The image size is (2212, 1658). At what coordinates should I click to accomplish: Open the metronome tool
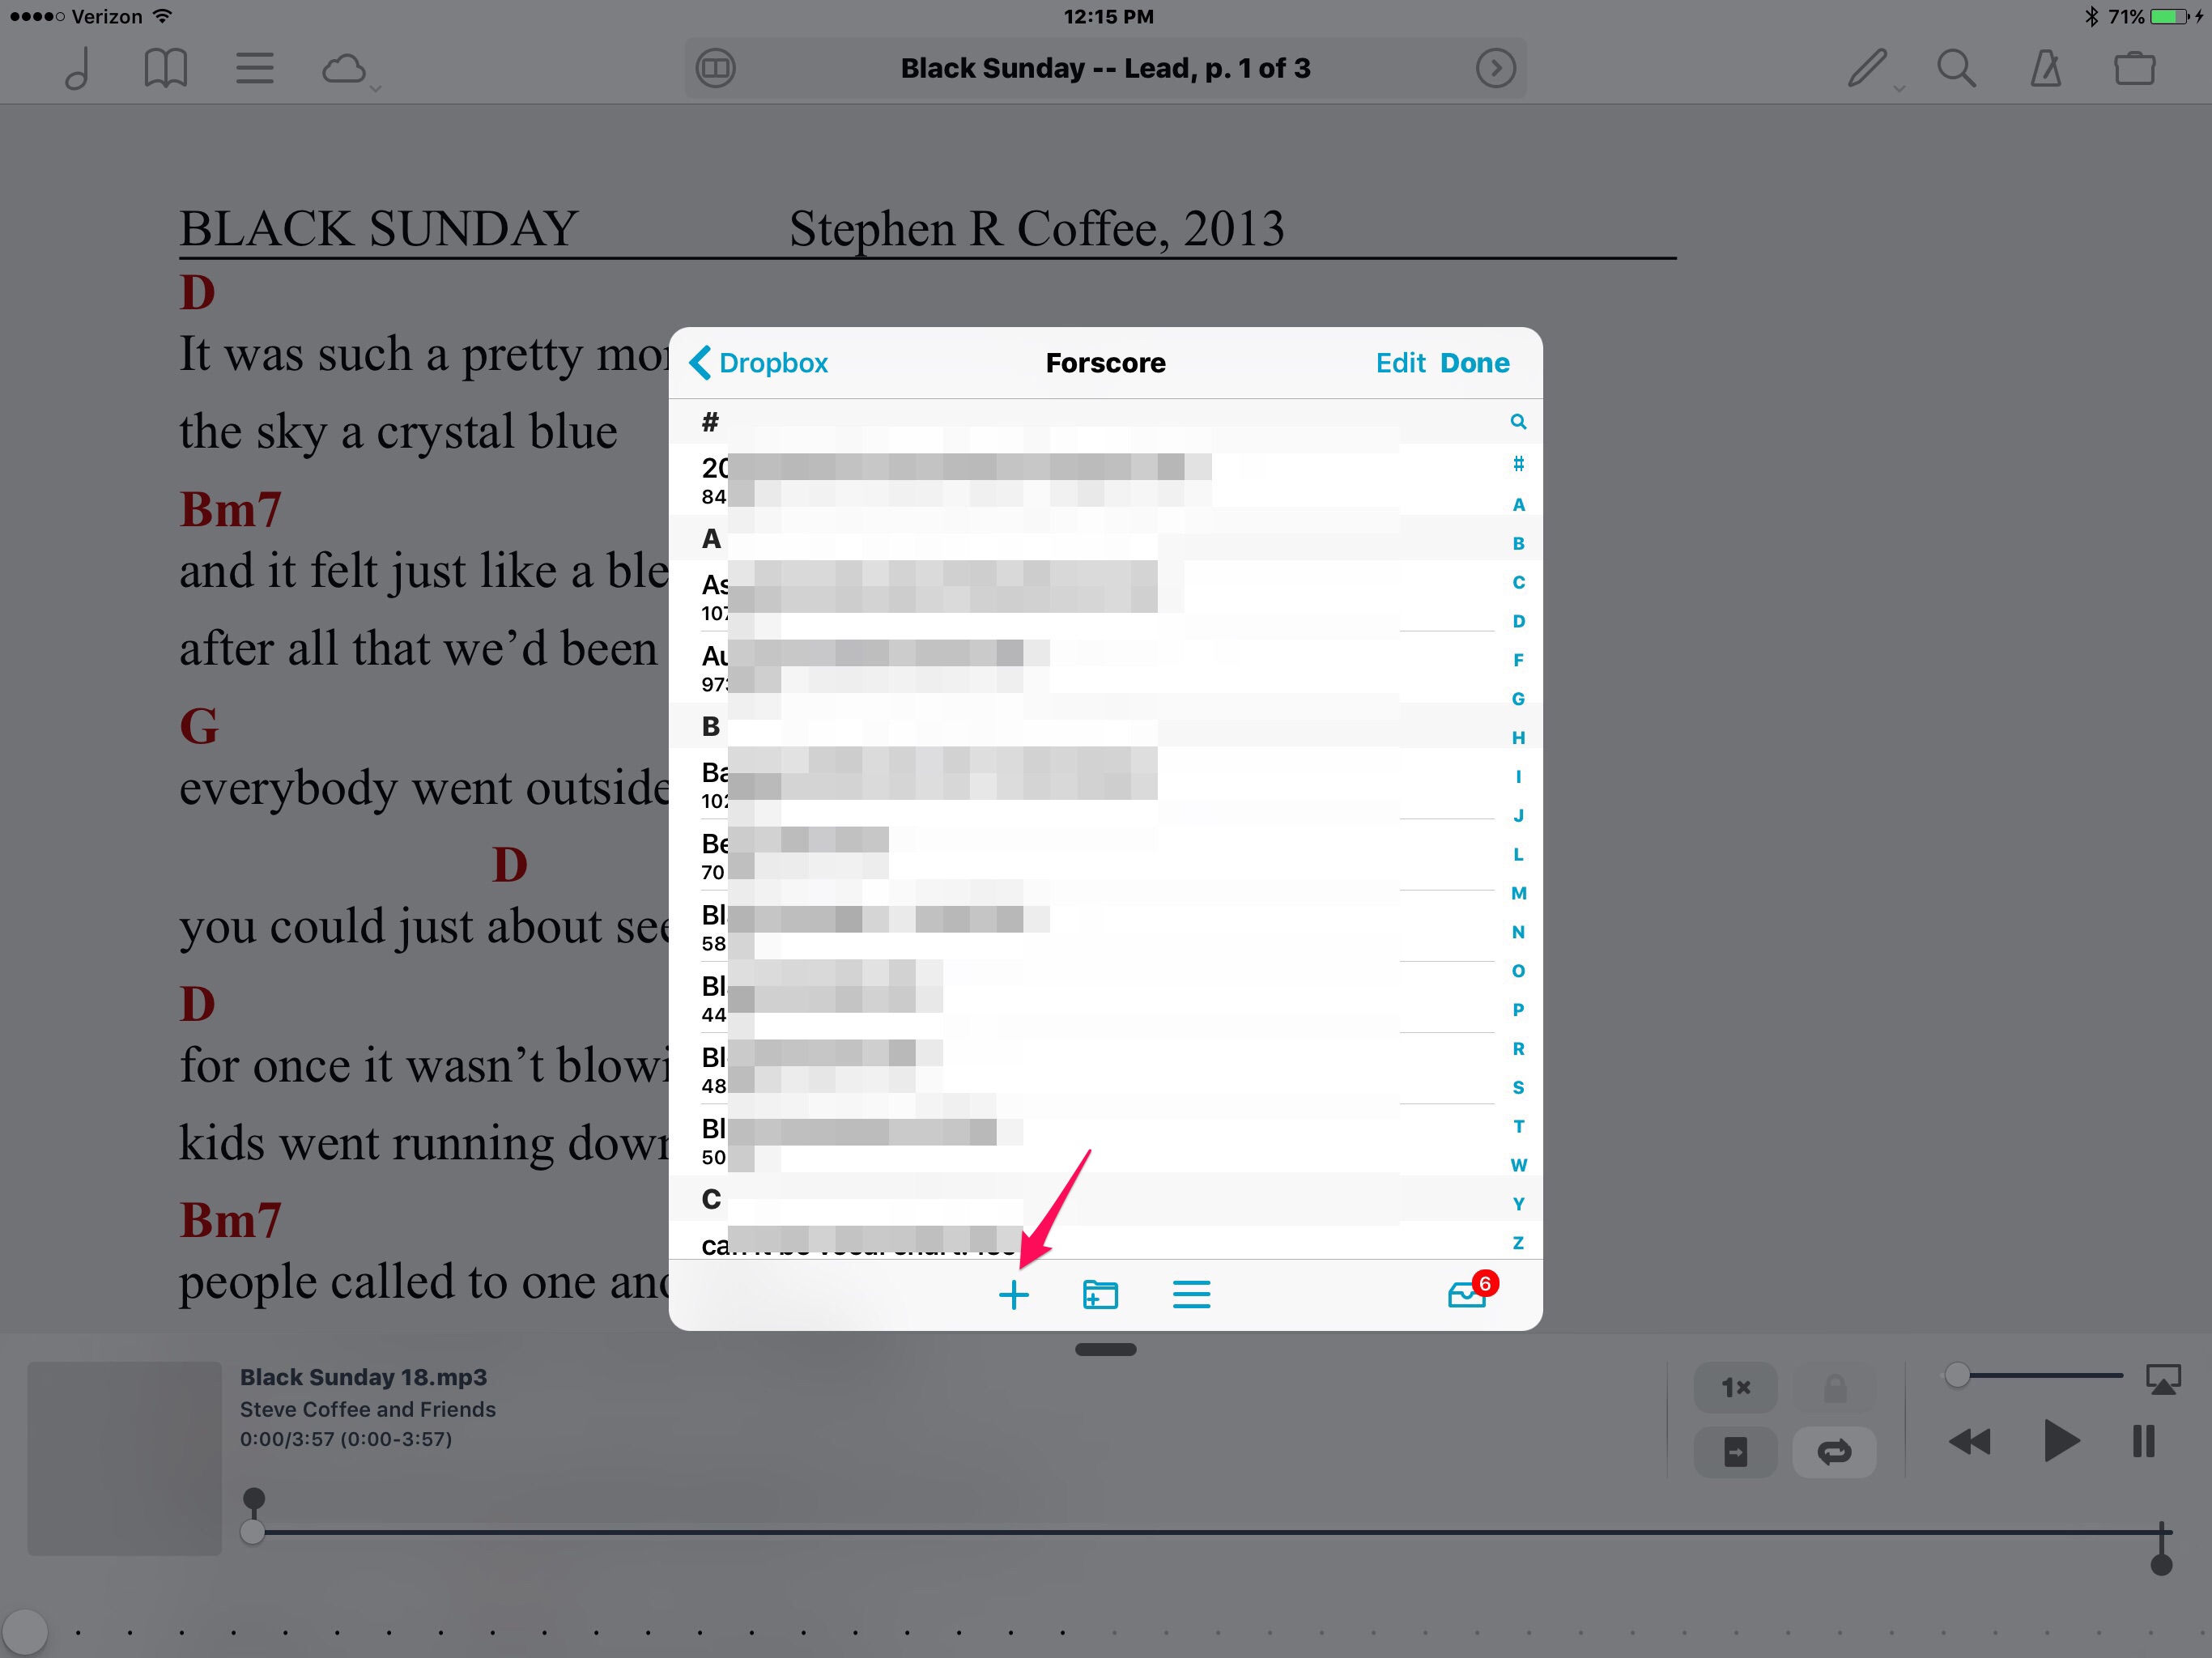tap(2045, 69)
